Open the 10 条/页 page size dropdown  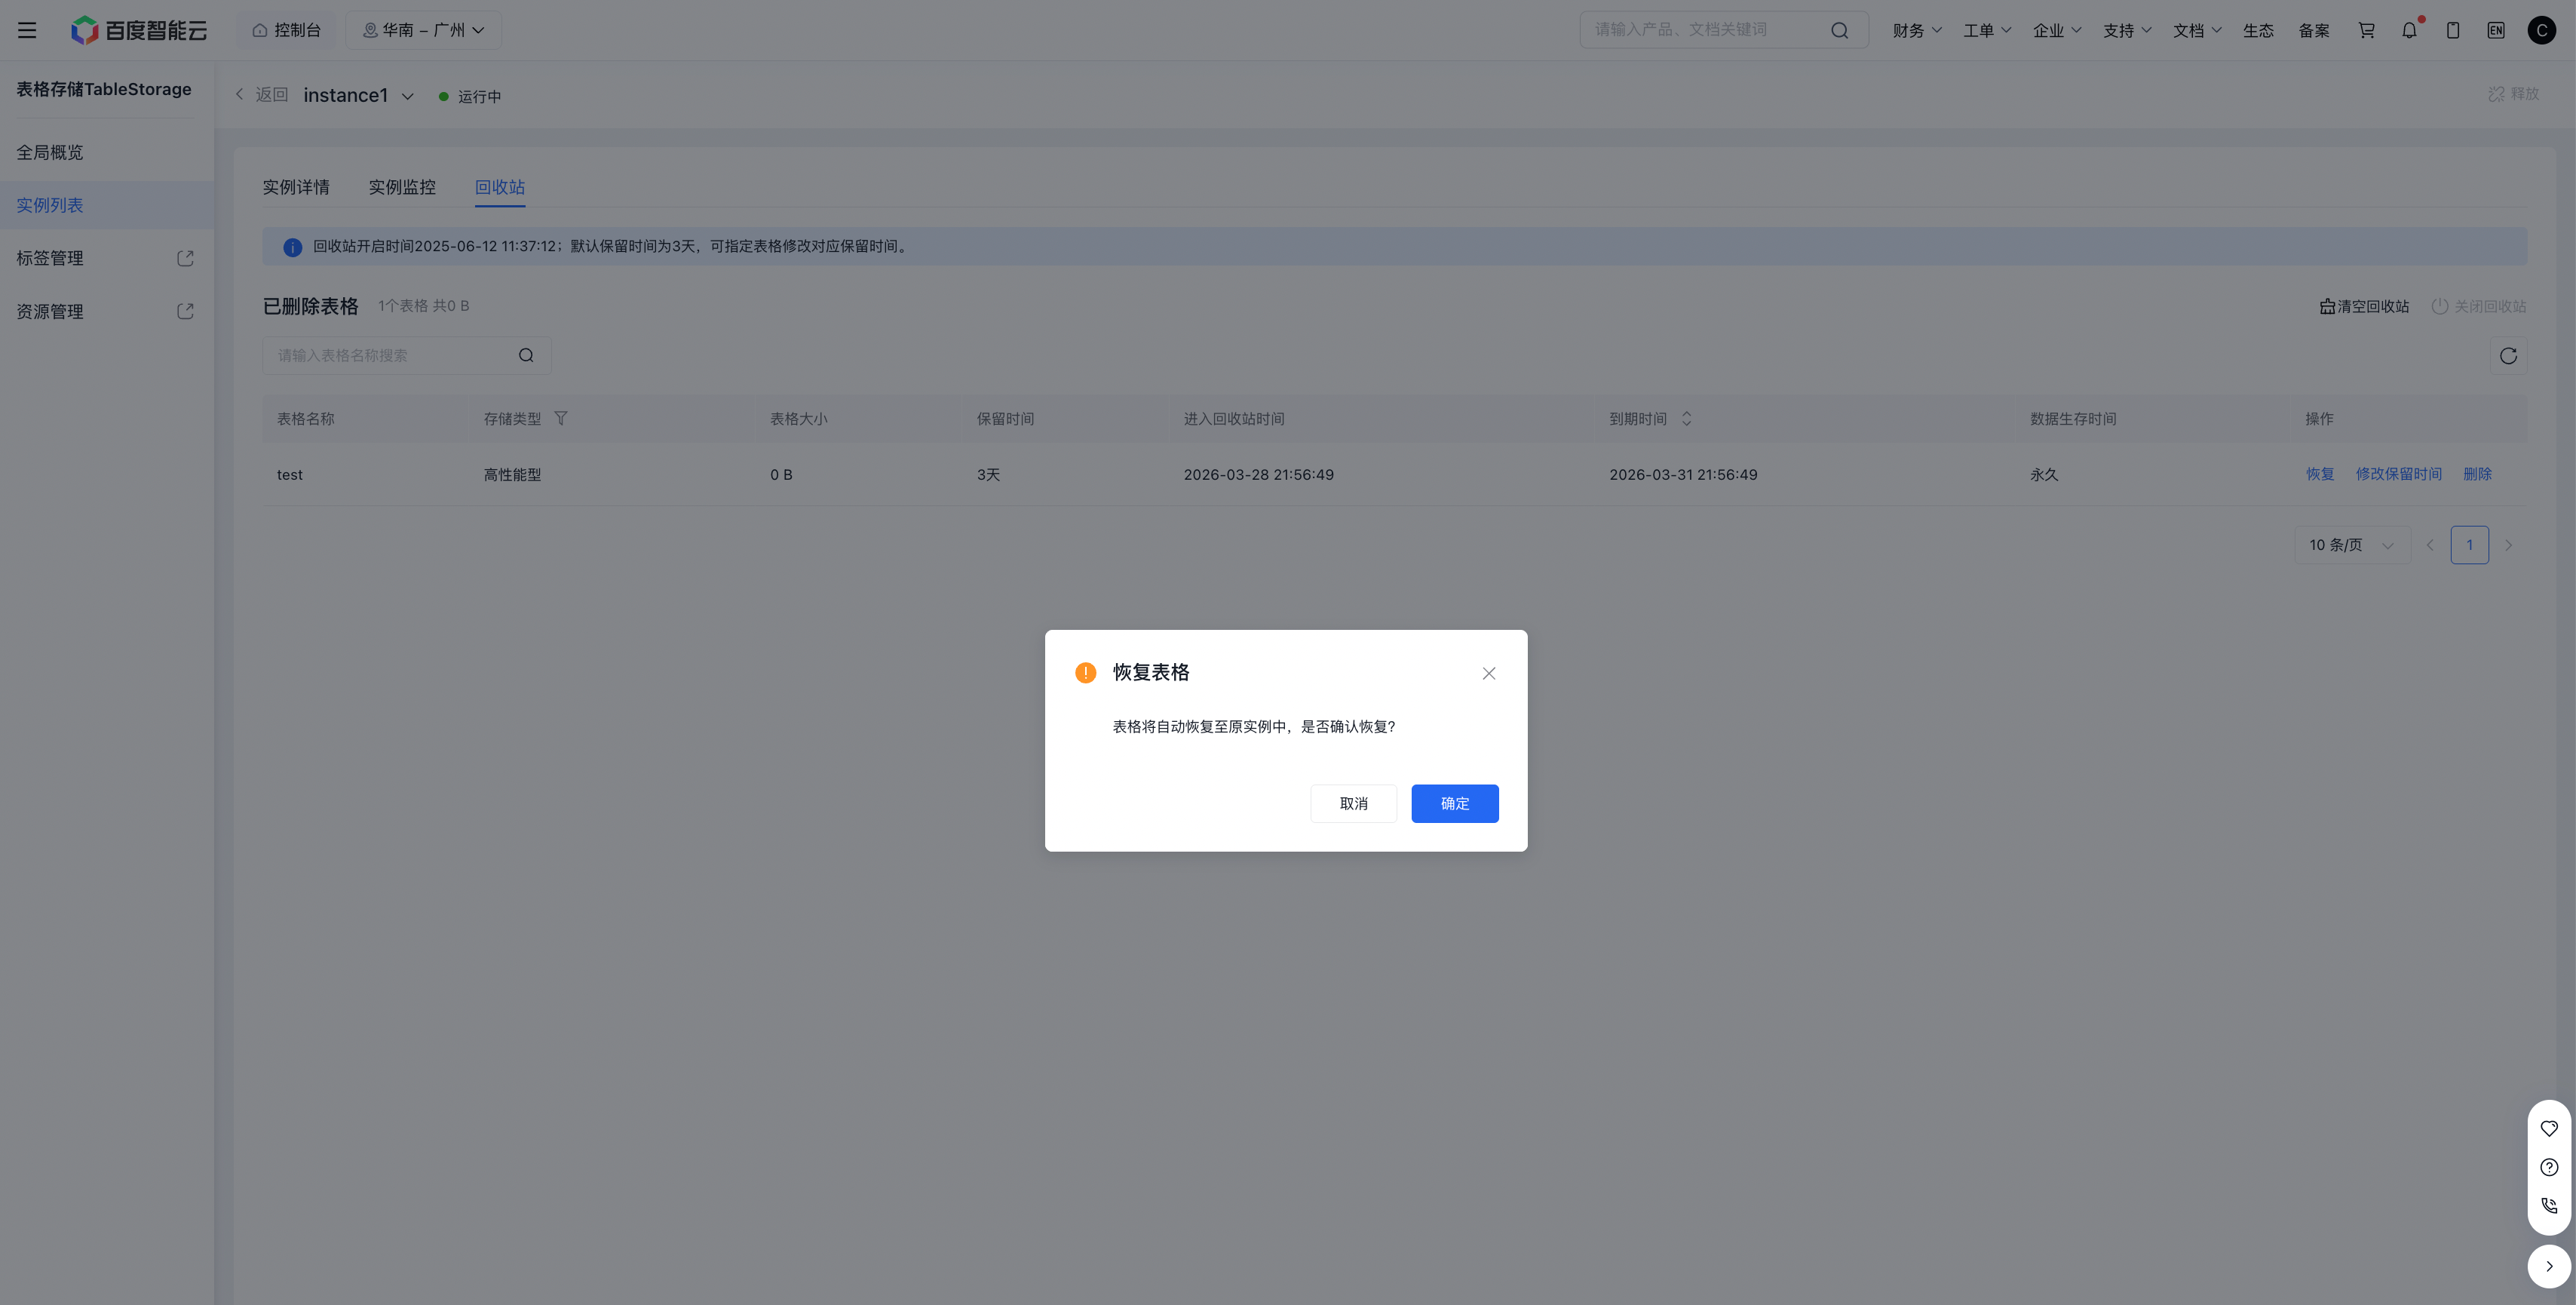(x=2351, y=545)
